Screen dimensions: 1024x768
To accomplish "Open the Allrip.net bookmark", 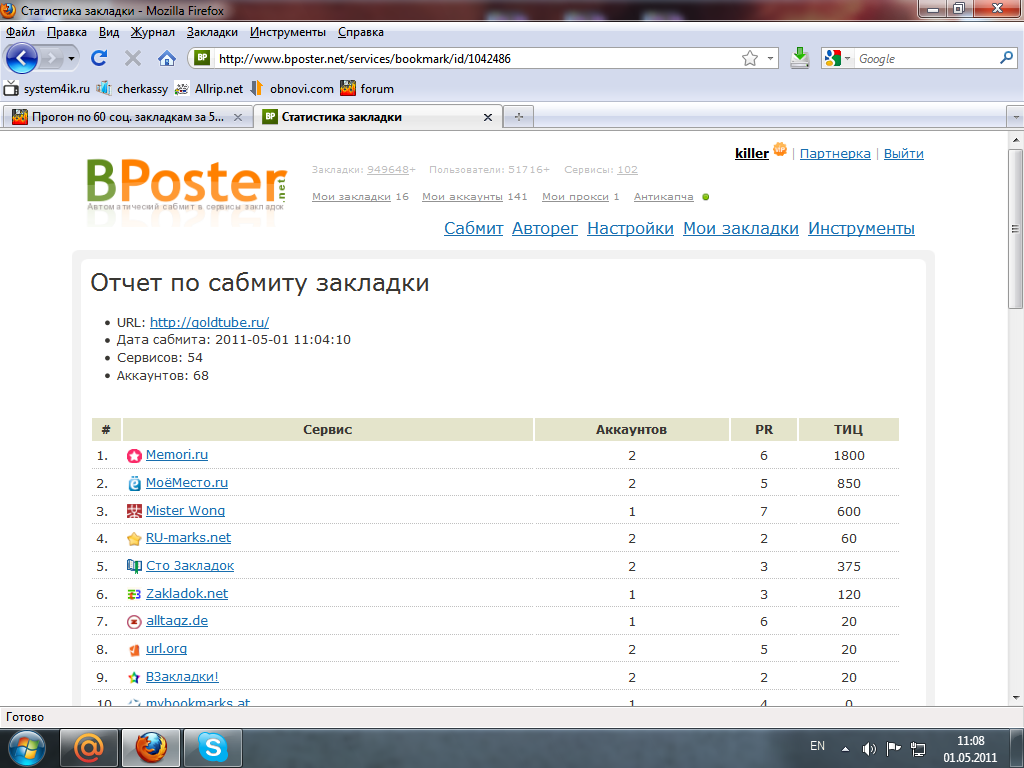I will 209,89.
